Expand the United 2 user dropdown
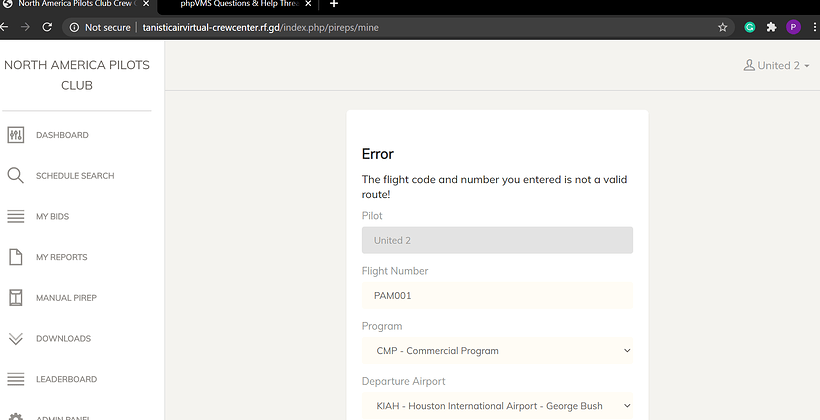820x420 pixels. point(777,66)
